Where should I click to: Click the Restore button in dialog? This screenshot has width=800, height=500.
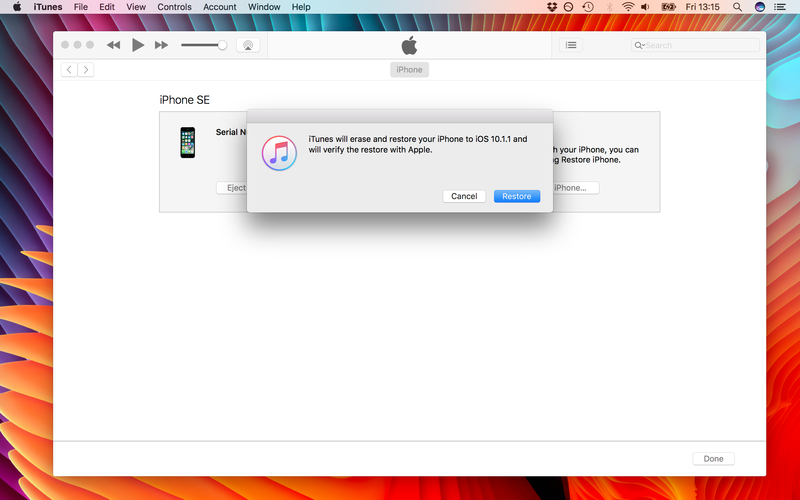click(x=516, y=196)
